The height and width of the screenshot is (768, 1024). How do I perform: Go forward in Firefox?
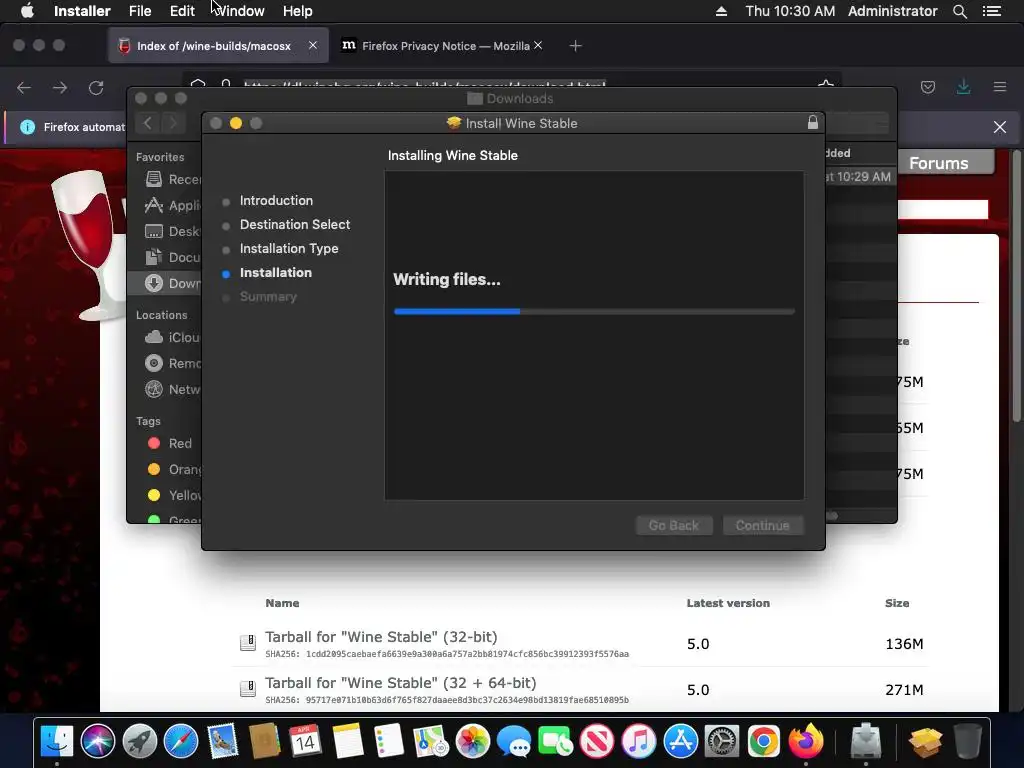click(60, 88)
